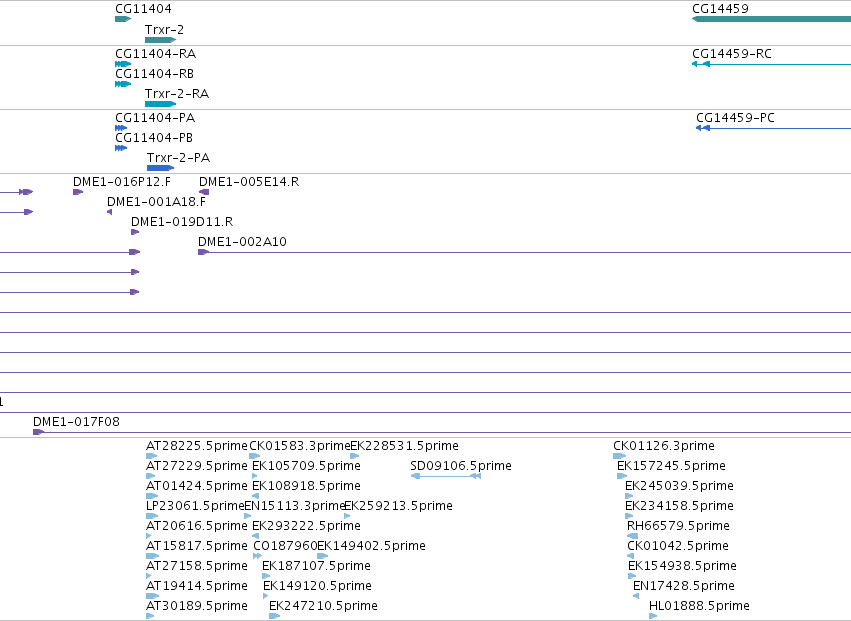Click the CG11404-PA protein label
This screenshot has height=621, width=851.
[x=155, y=118]
